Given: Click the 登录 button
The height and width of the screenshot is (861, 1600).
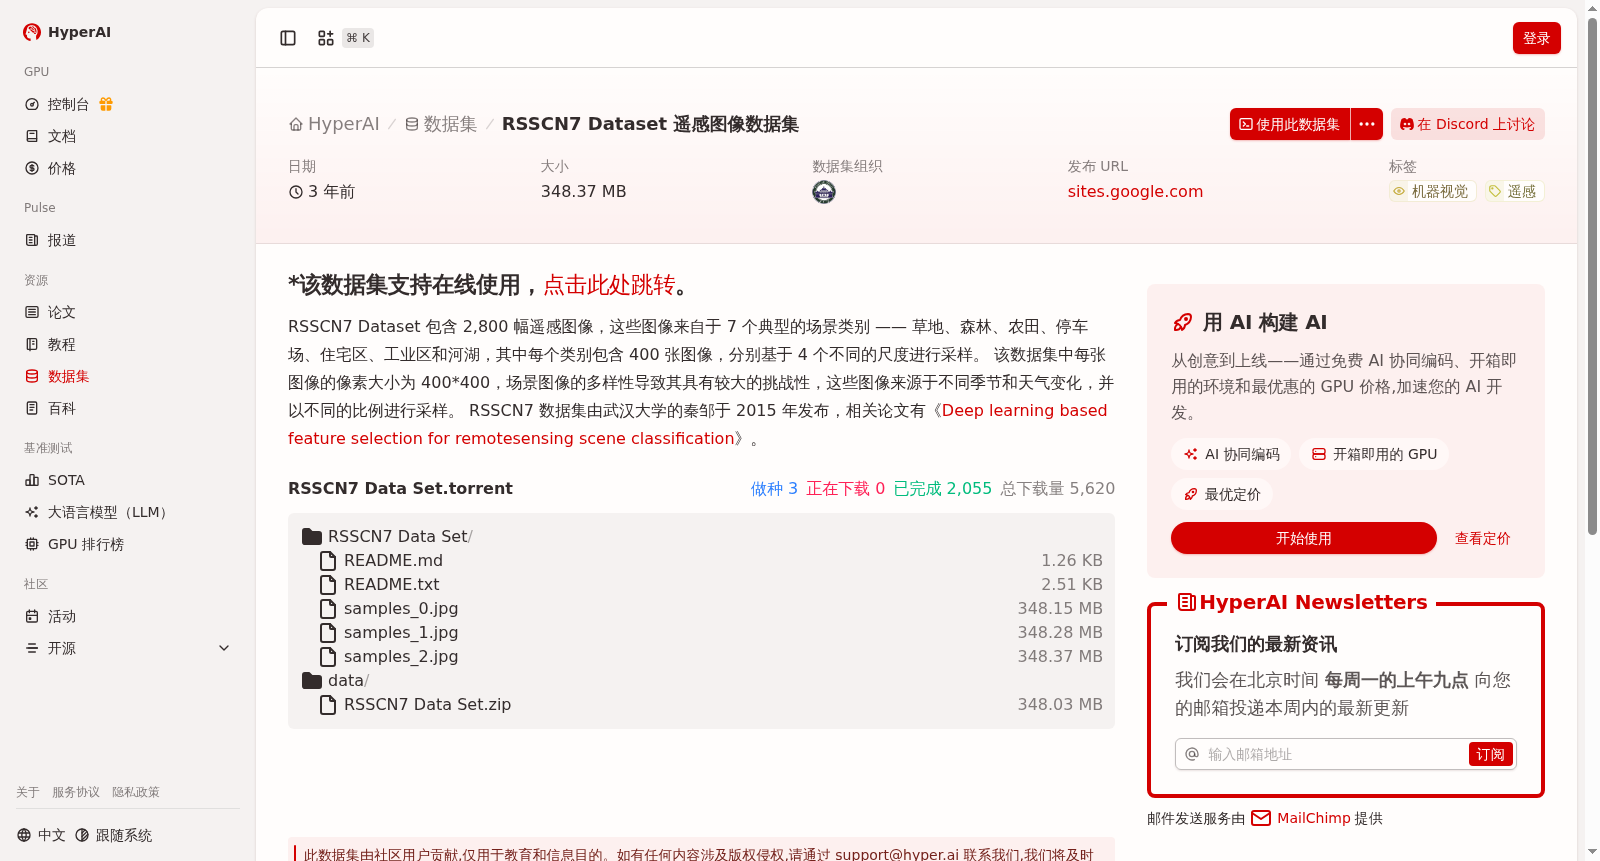Looking at the screenshot, I should [x=1537, y=38].
